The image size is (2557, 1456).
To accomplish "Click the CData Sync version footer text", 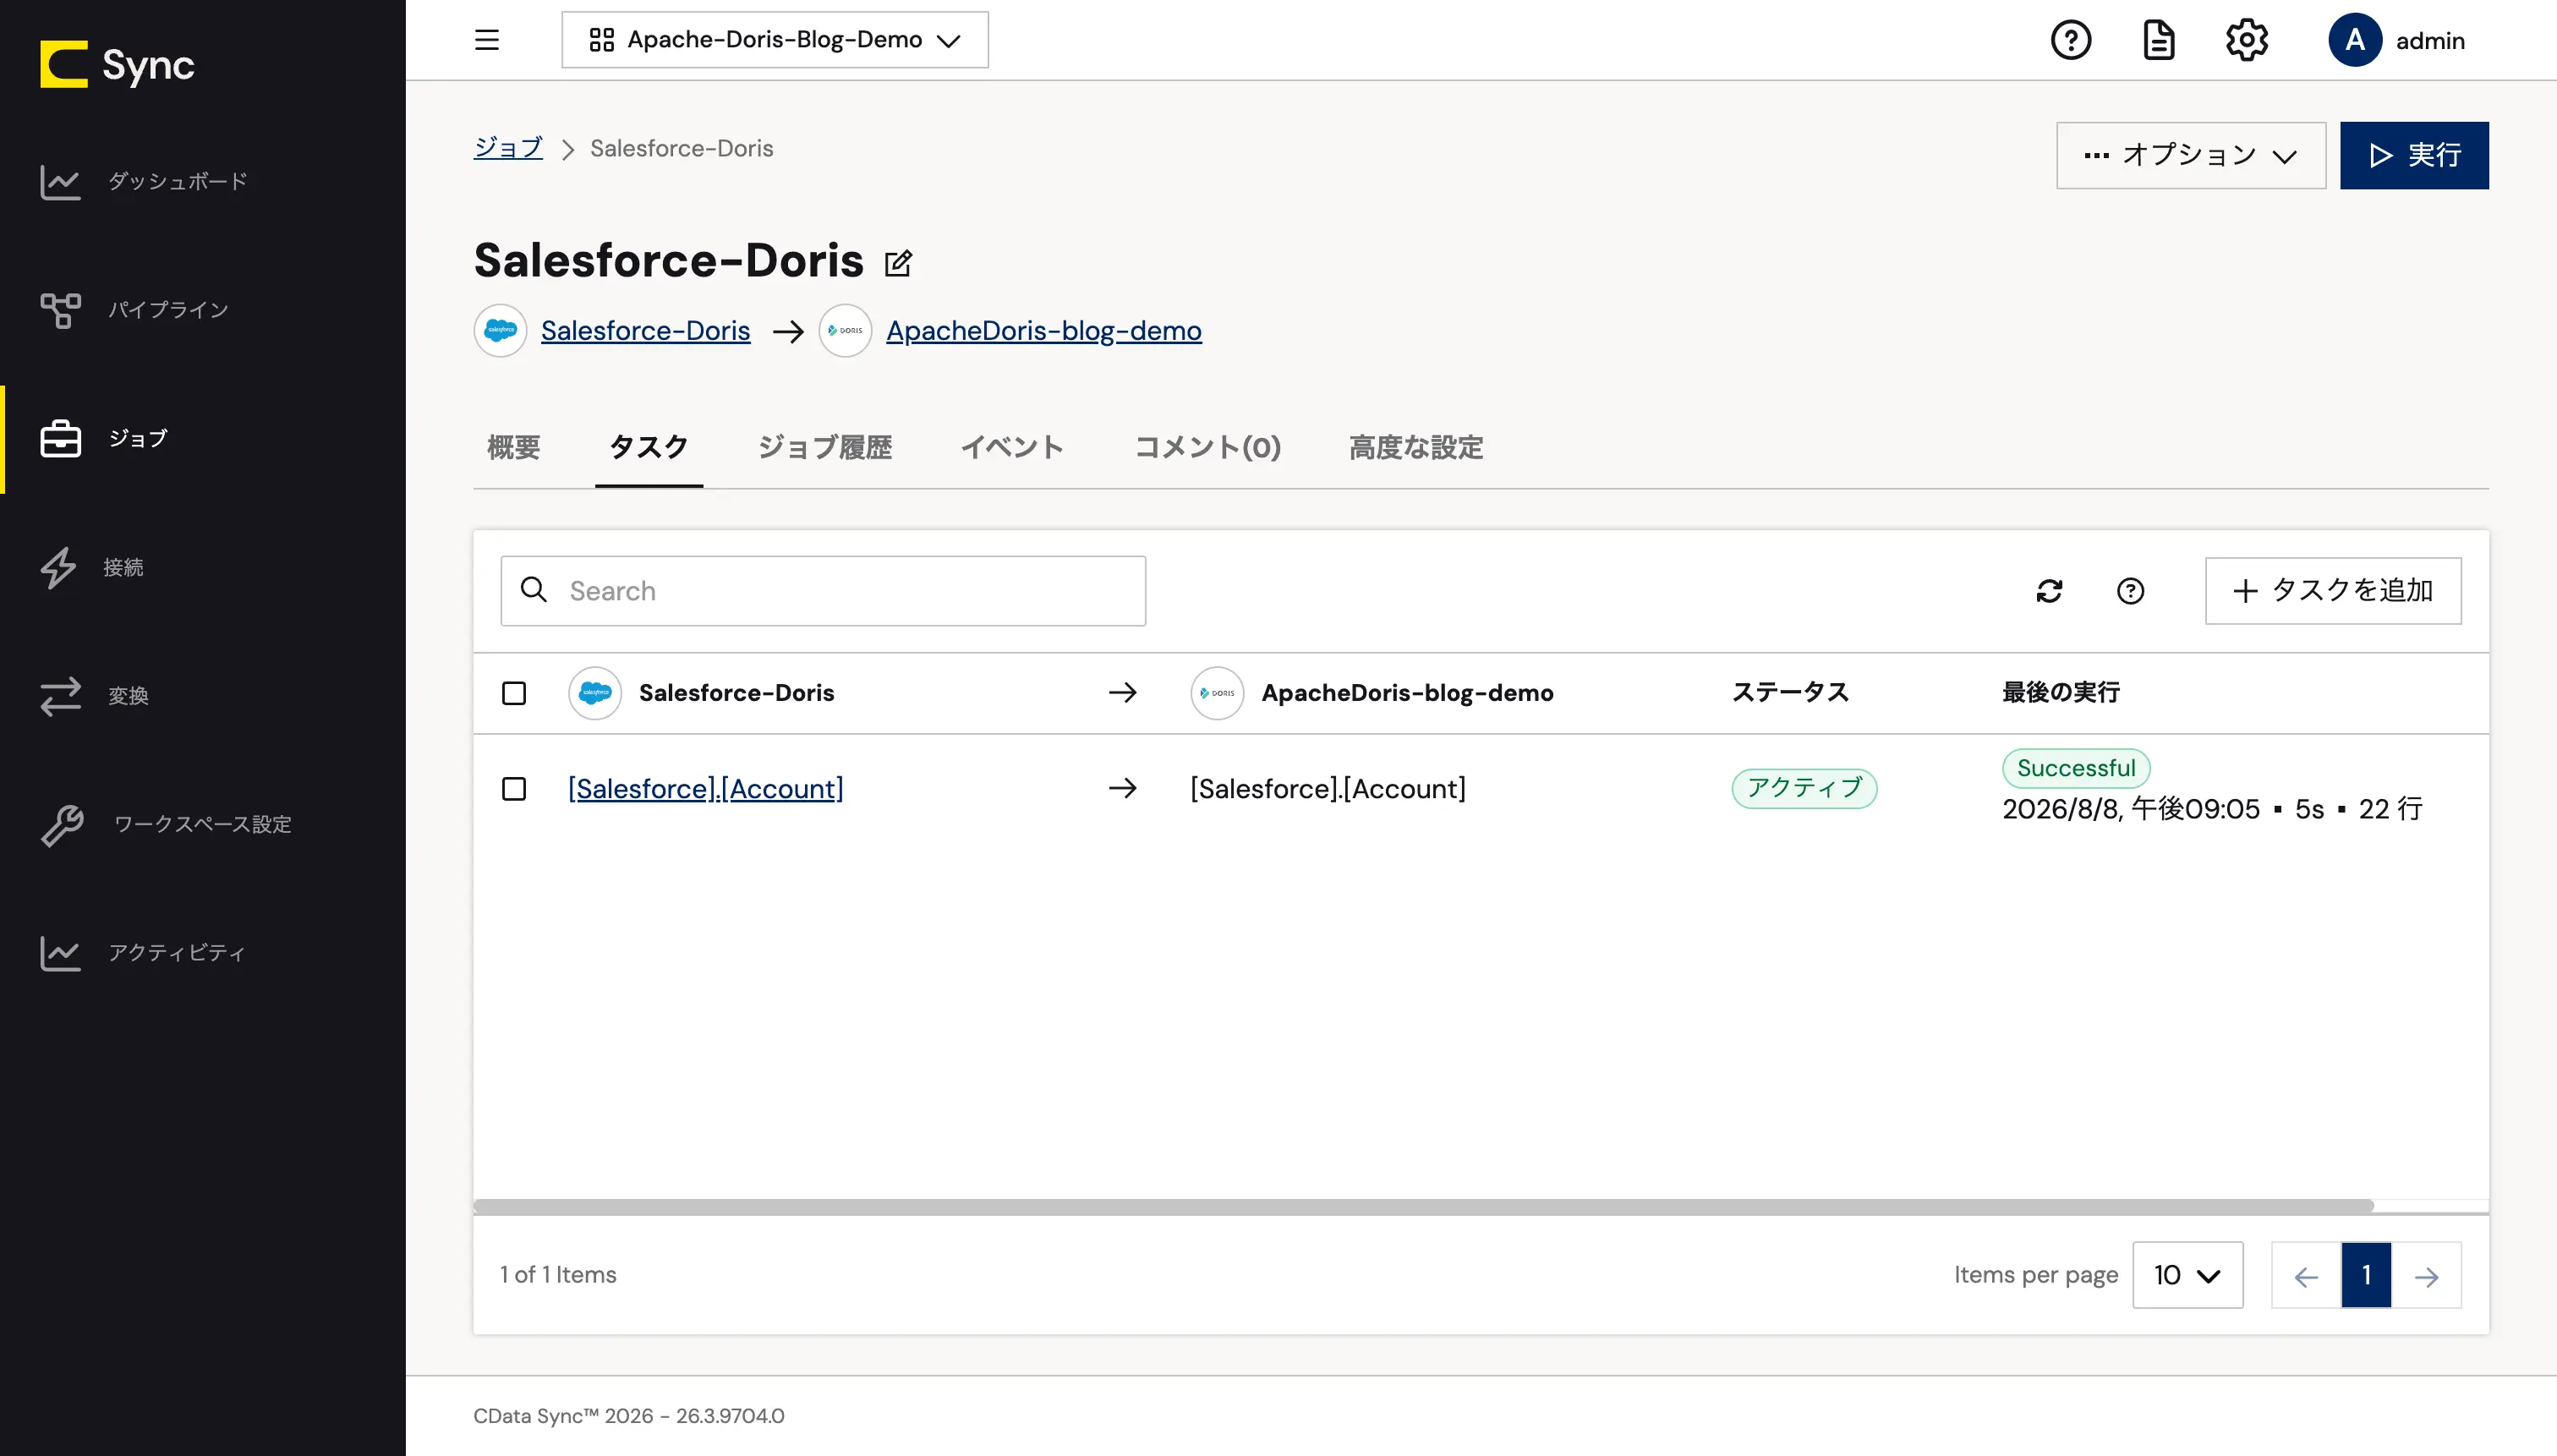I will point(629,1416).
